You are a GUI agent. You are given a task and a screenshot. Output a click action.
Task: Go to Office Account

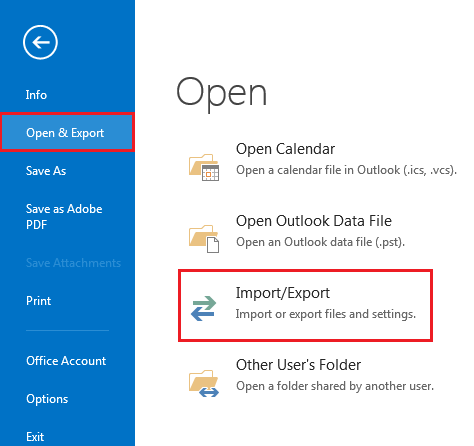click(66, 361)
